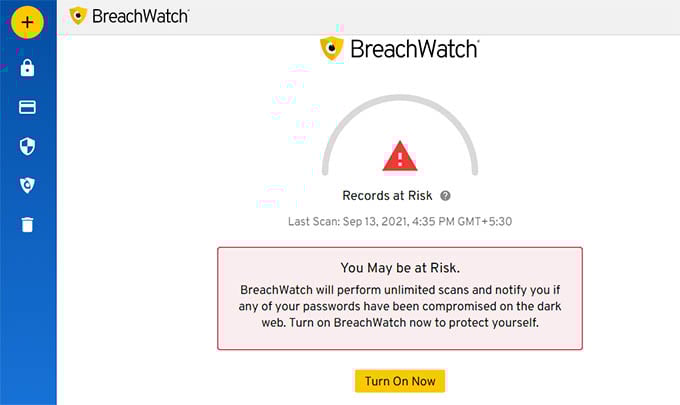Click the gray risk gauge arc
This screenshot has width=680, height=405.
coord(400,100)
